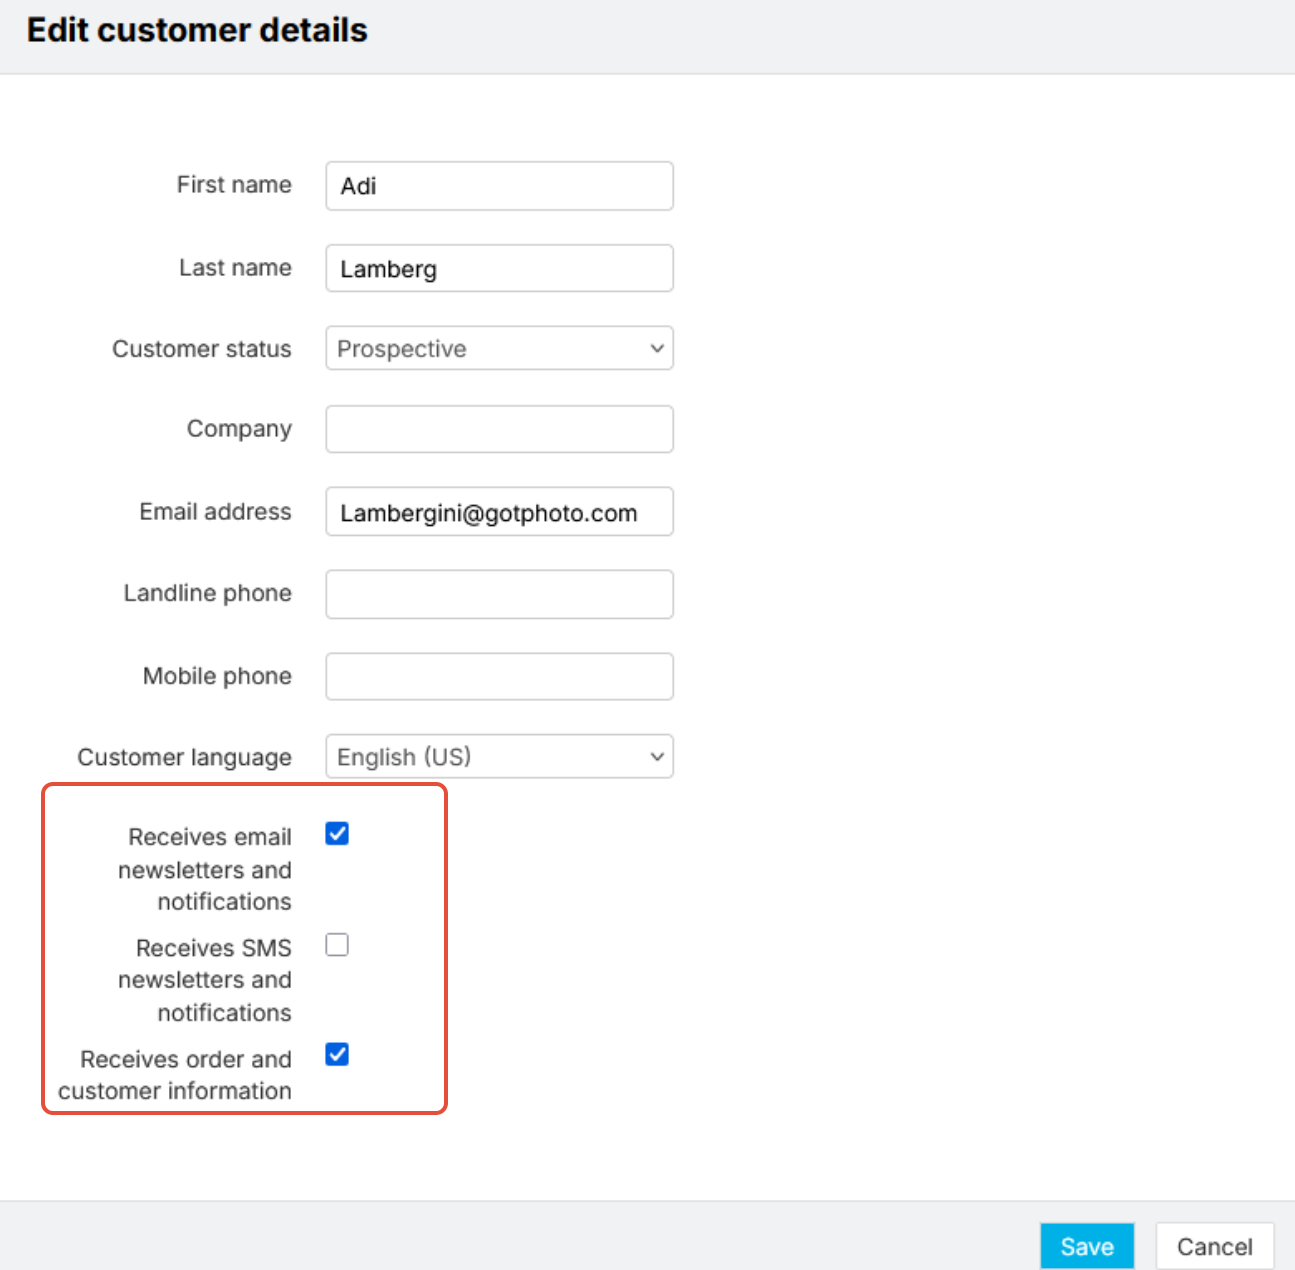Click the Email address label
1295x1270 pixels.
click(215, 512)
